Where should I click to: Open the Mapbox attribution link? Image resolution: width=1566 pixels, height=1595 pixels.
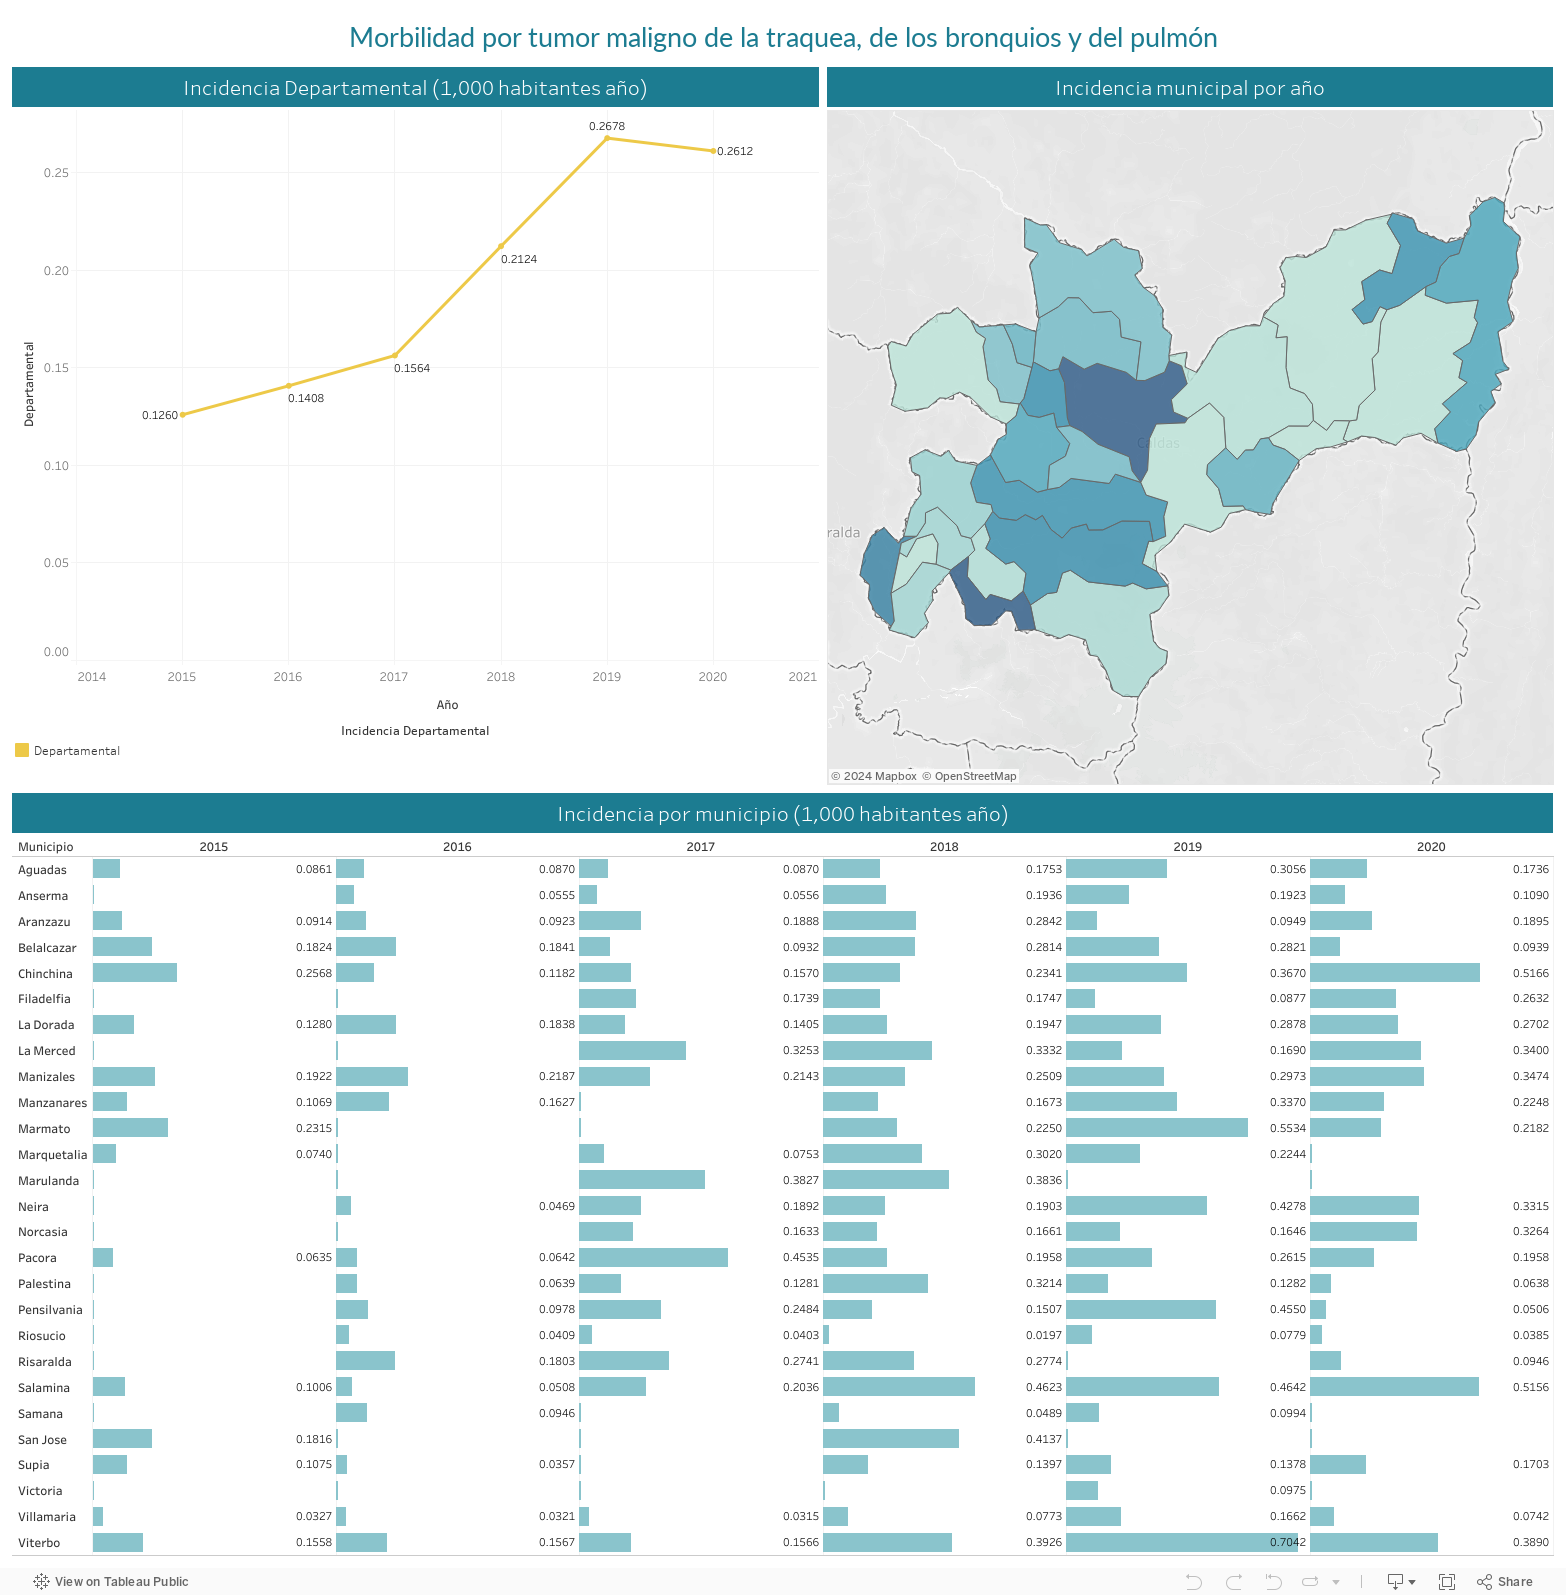tap(873, 776)
